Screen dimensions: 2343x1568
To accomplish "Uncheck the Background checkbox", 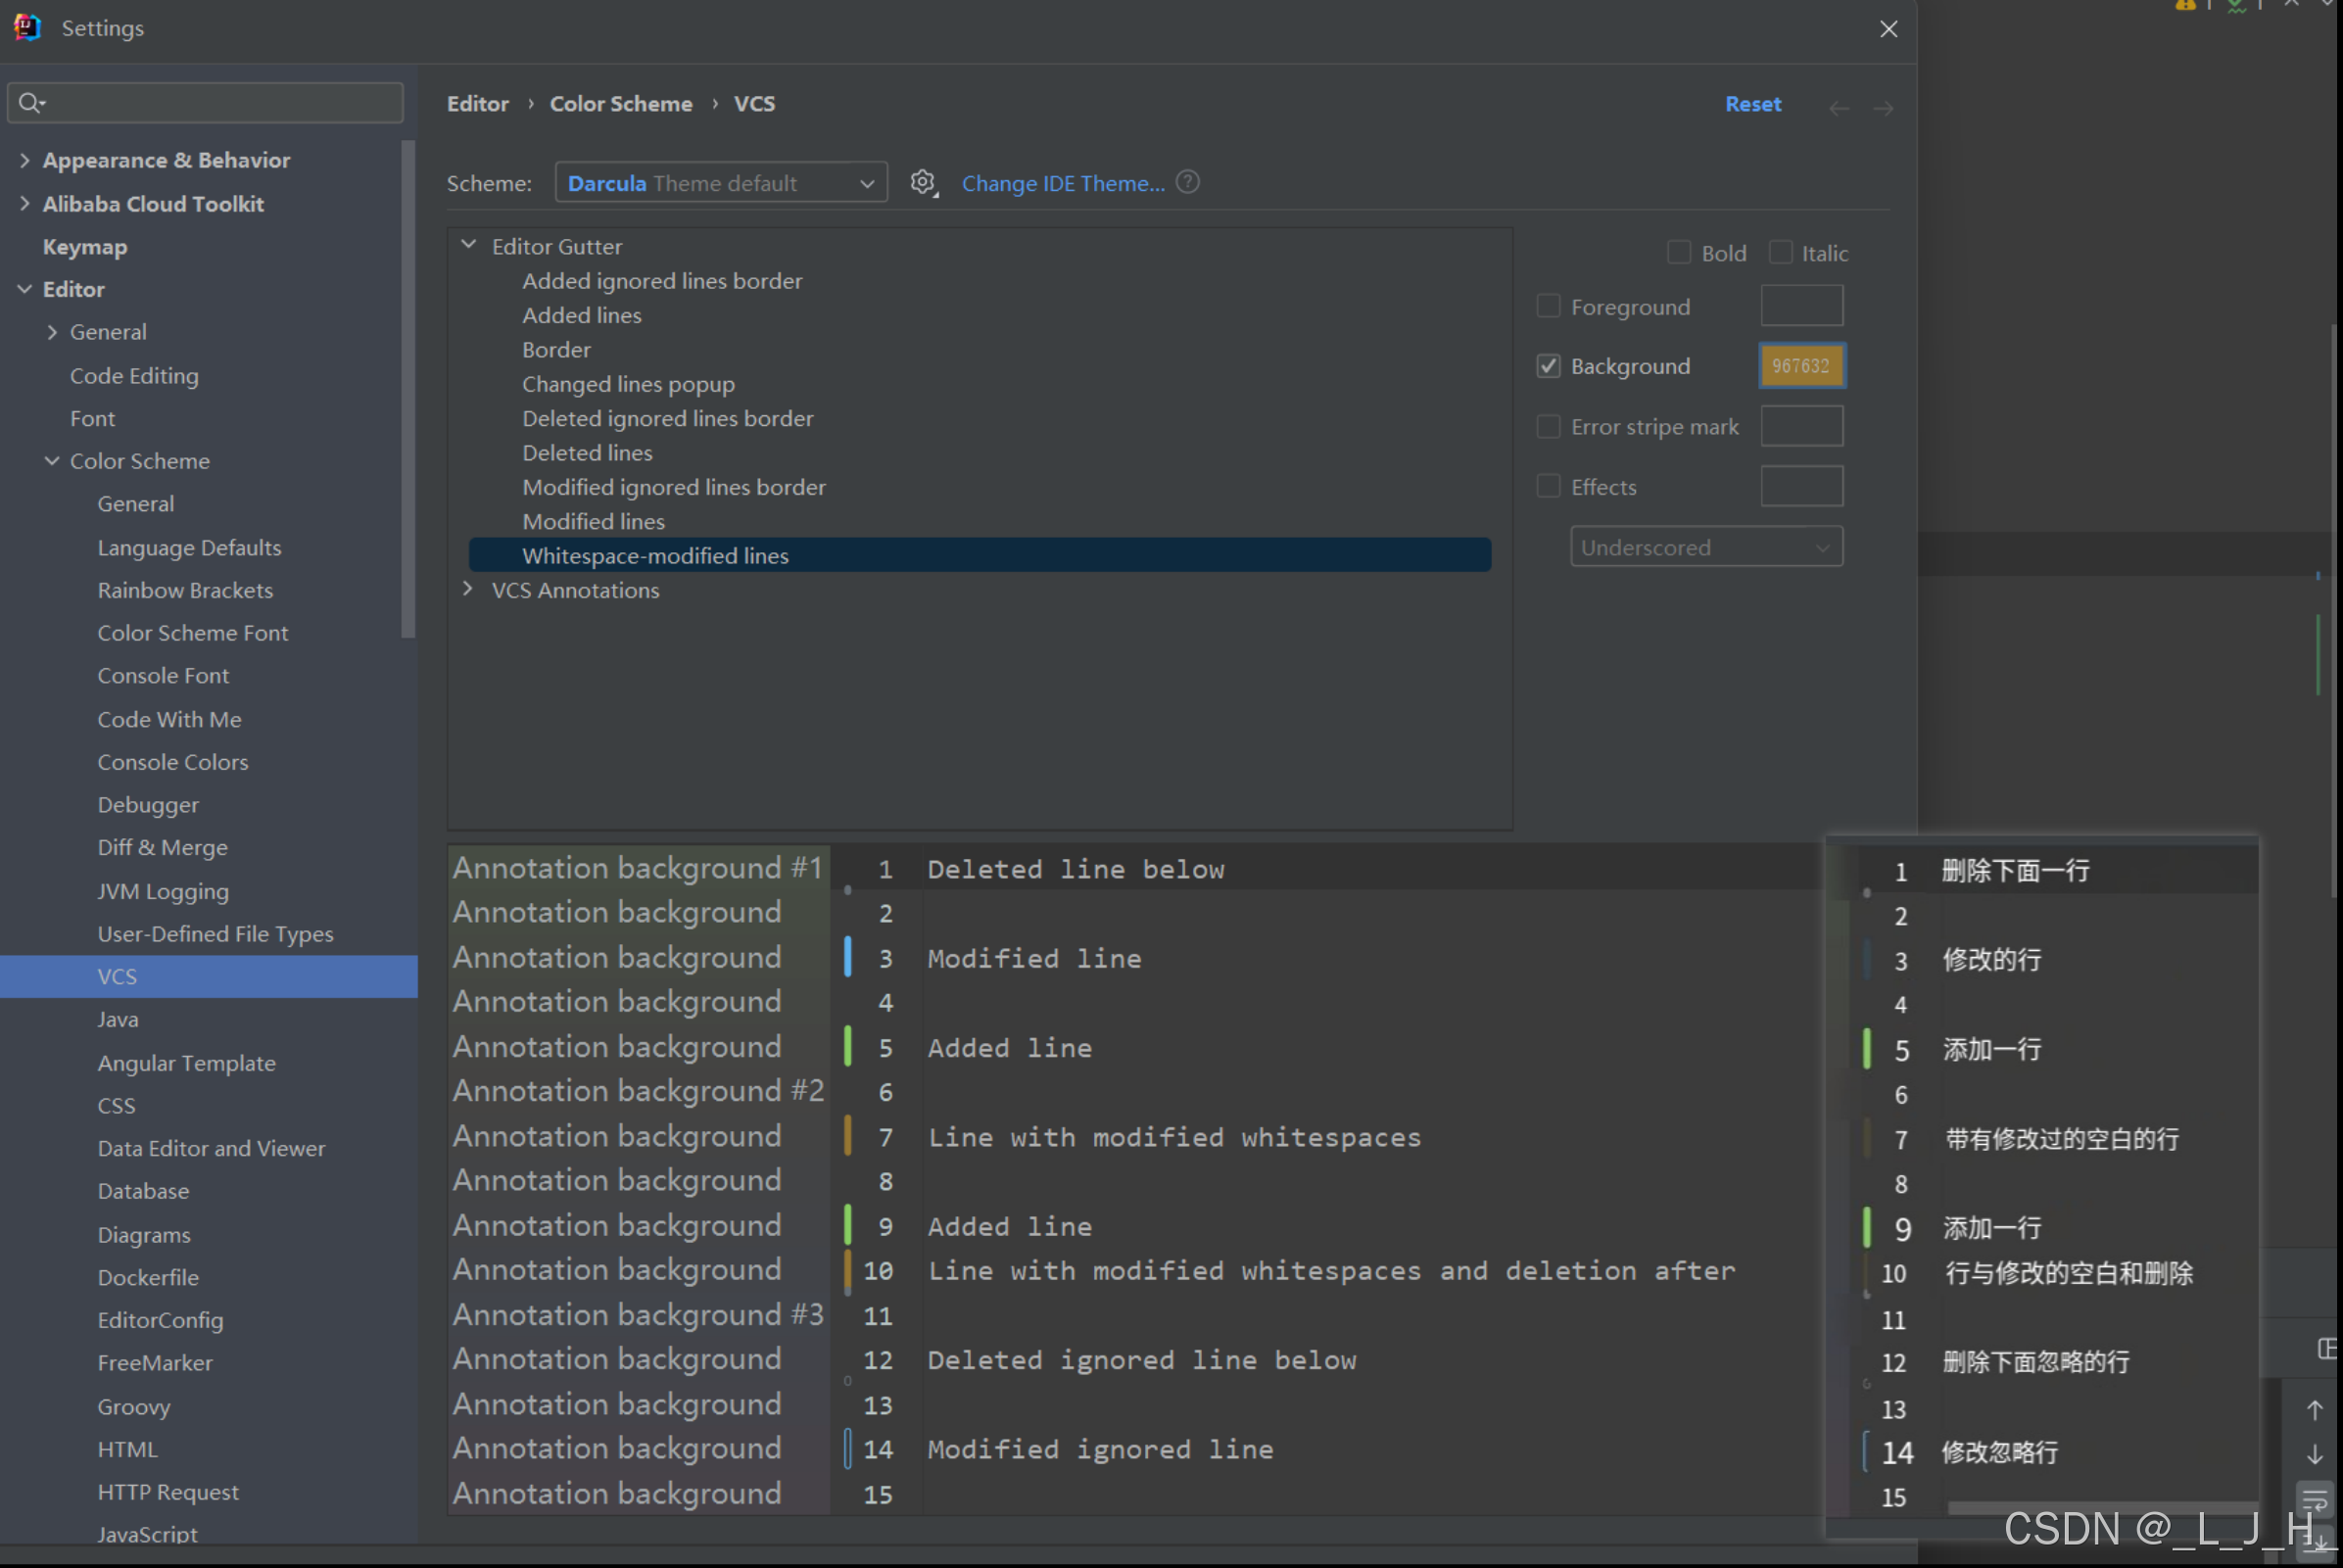I will click(x=1548, y=366).
